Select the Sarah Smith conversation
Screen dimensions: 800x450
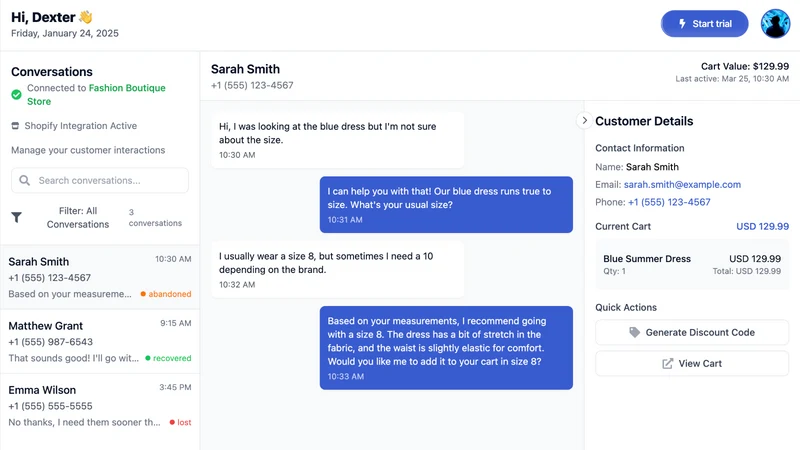[x=100, y=278]
